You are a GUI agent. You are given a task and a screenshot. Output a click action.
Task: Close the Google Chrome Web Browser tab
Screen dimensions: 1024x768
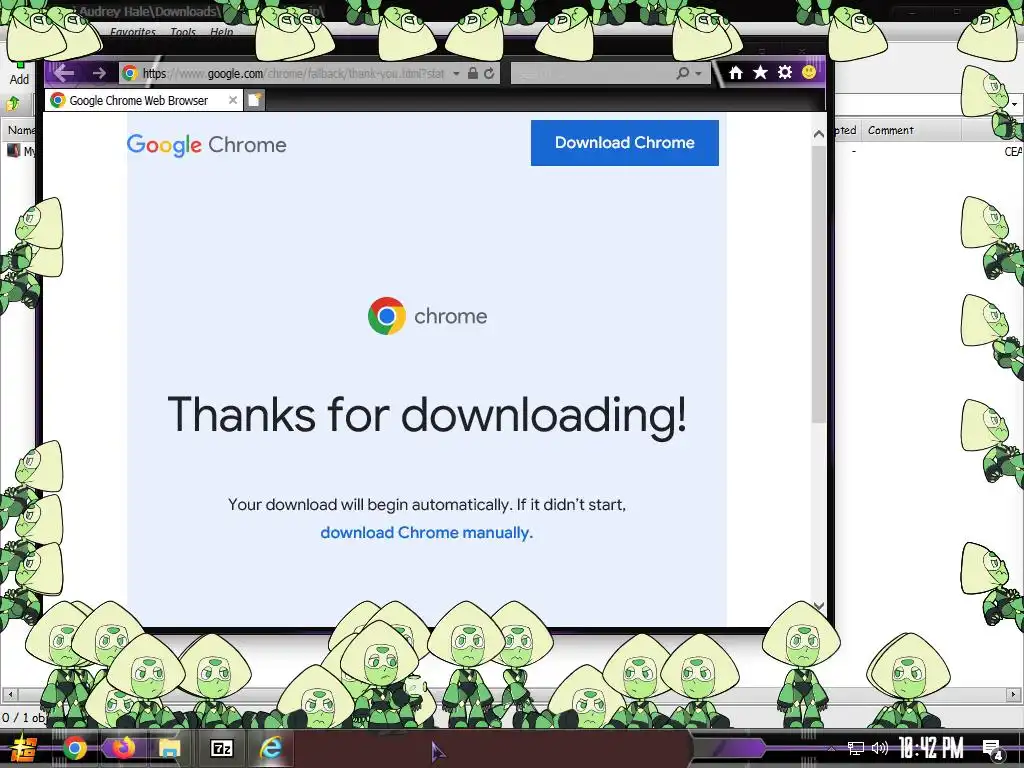pos(232,100)
